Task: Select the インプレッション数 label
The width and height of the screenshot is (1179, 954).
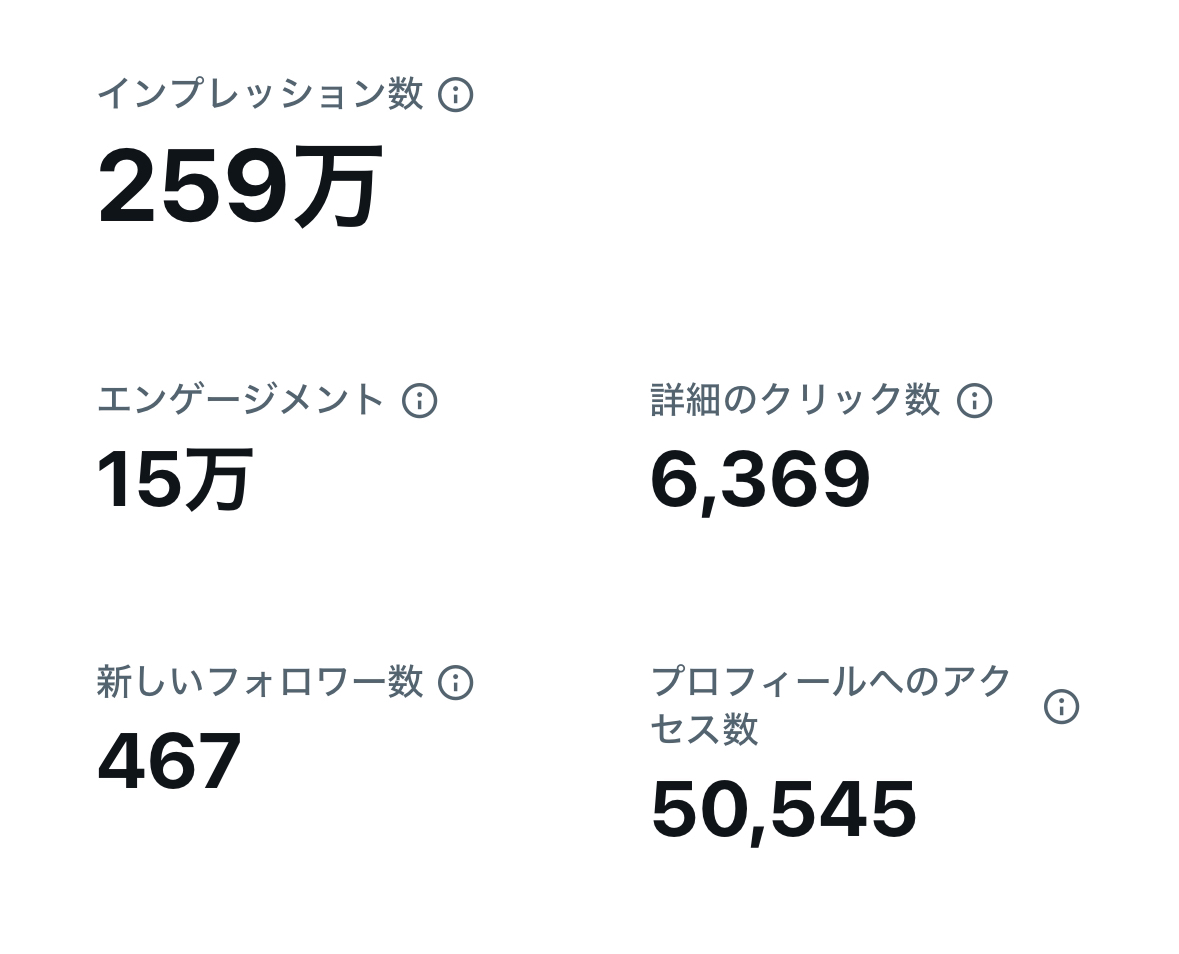Action: (x=260, y=95)
